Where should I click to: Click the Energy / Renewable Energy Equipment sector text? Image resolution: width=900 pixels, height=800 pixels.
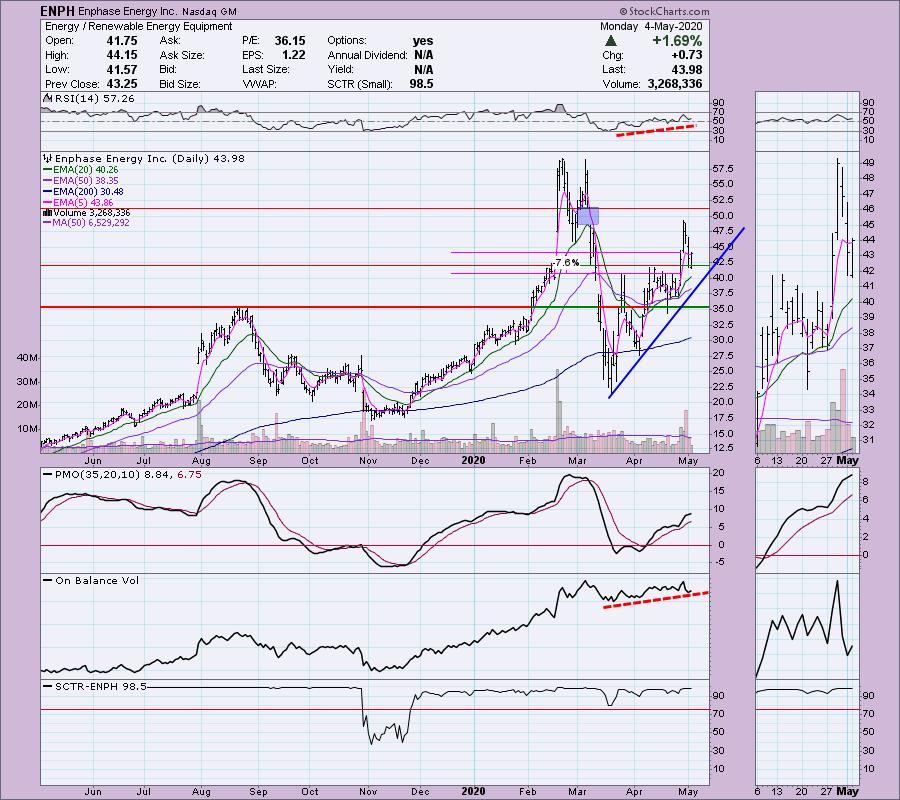pos(138,26)
